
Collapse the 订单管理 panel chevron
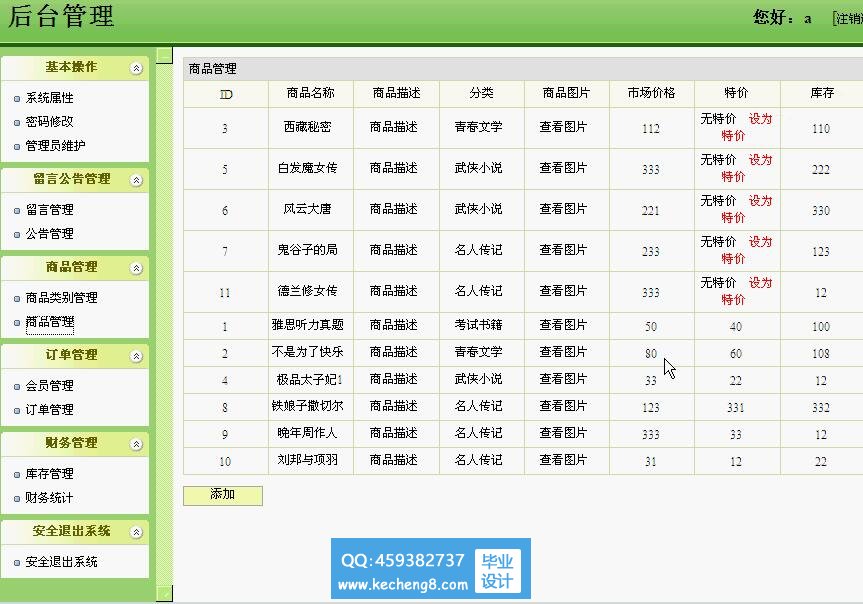coord(136,356)
